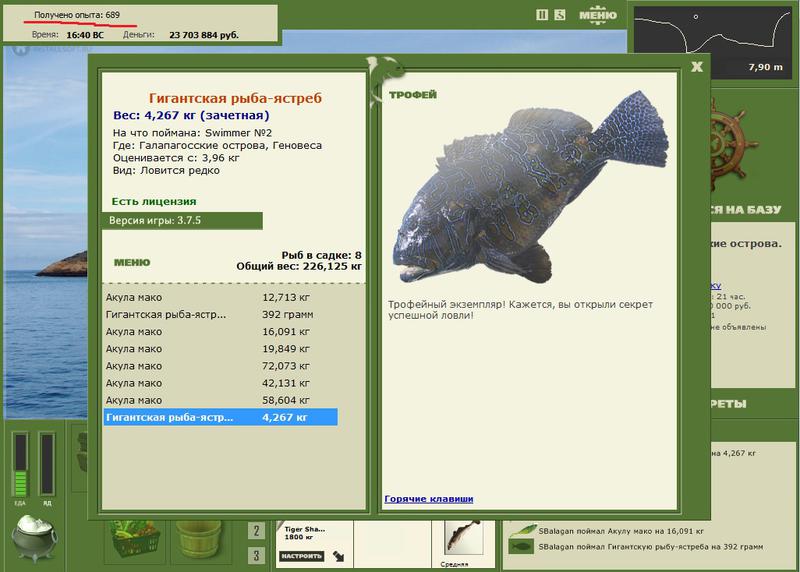
Task: Click the S icon beside pause
Action: 560,15
